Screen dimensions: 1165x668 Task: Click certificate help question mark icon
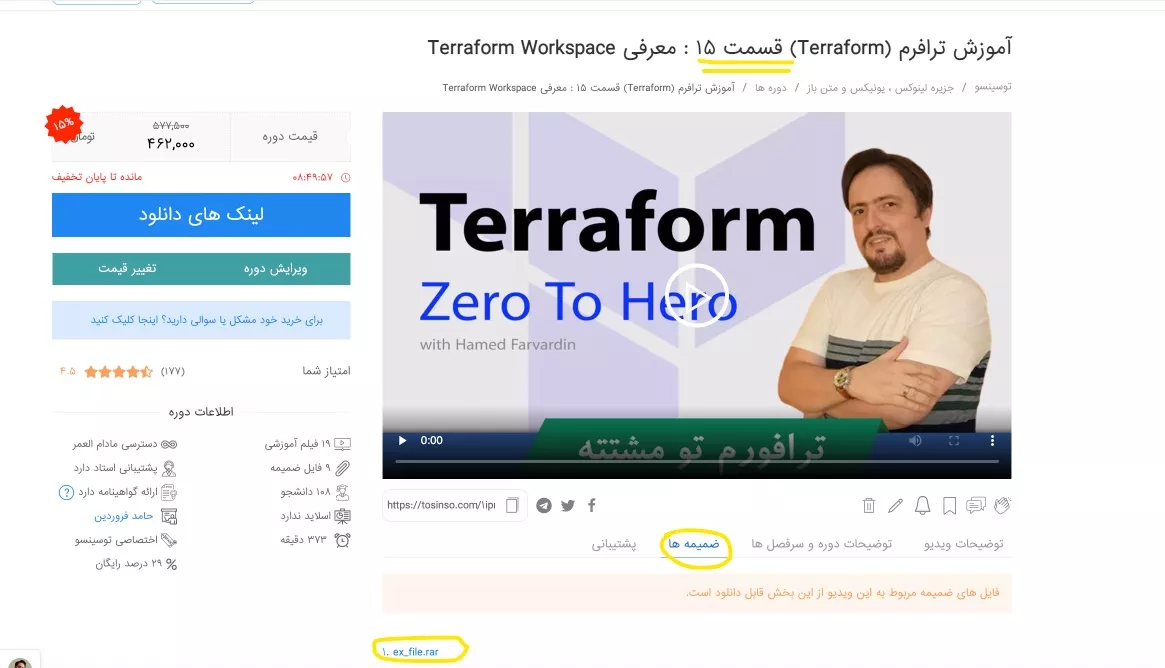point(66,492)
